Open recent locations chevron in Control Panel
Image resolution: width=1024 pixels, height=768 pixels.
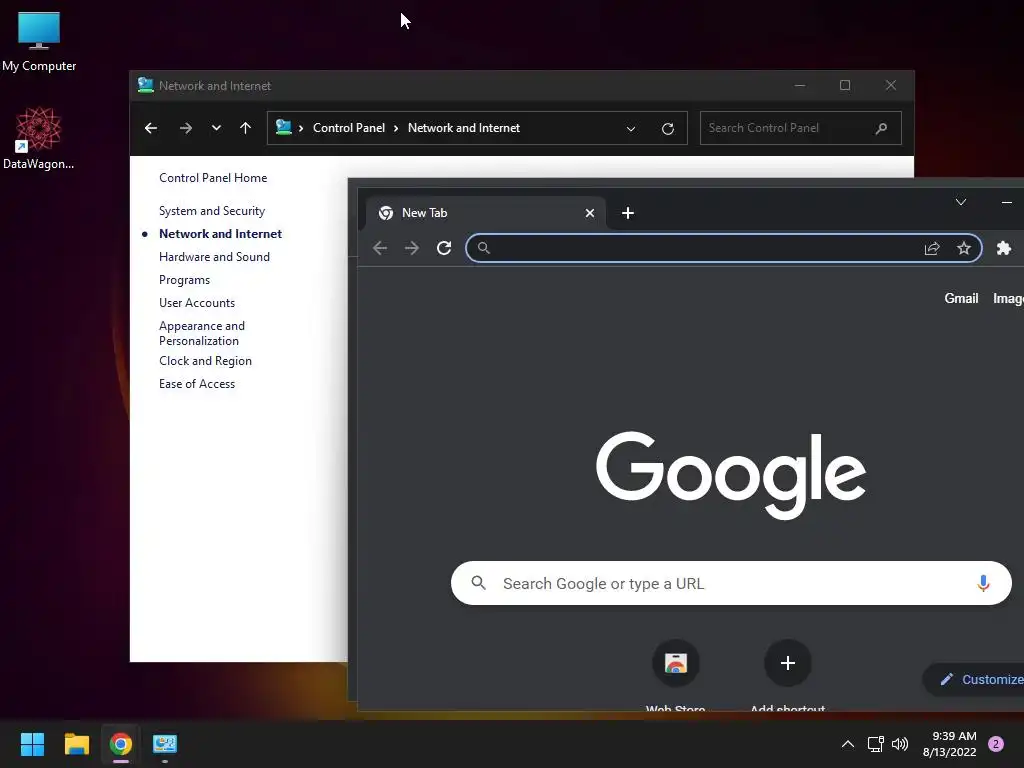[x=216, y=128]
